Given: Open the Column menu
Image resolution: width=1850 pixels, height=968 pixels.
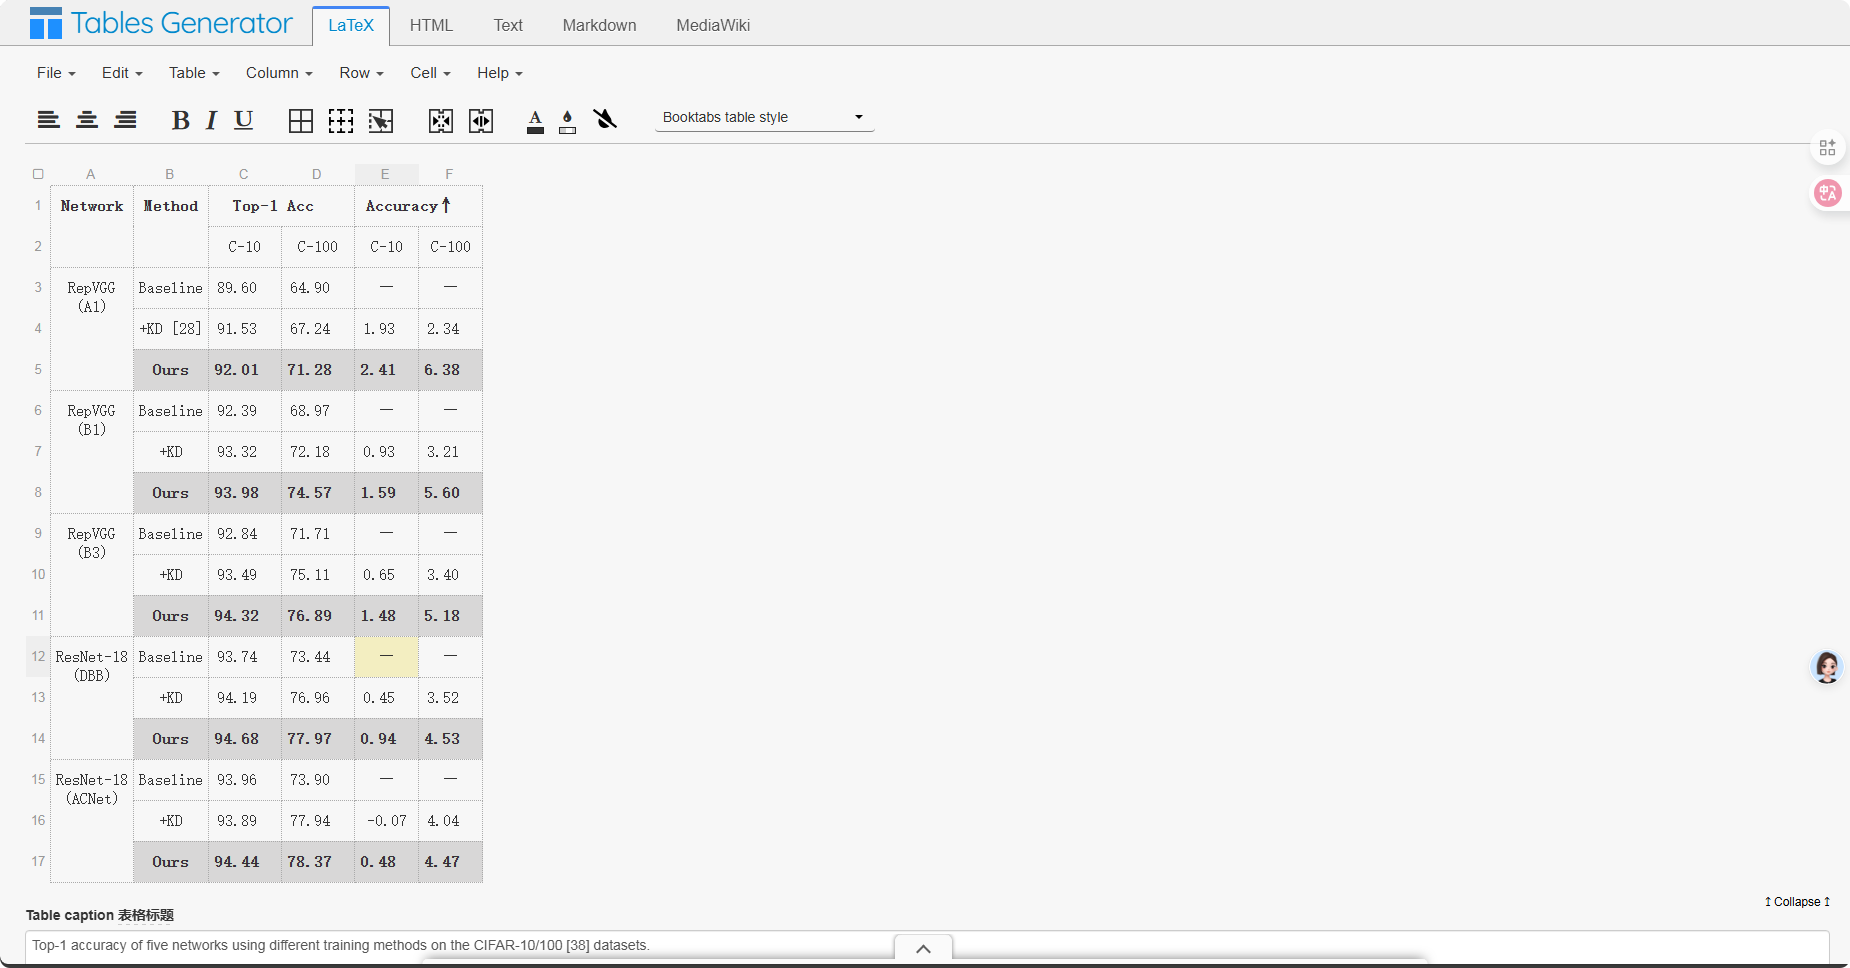Looking at the screenshot, I should (279, 73).
